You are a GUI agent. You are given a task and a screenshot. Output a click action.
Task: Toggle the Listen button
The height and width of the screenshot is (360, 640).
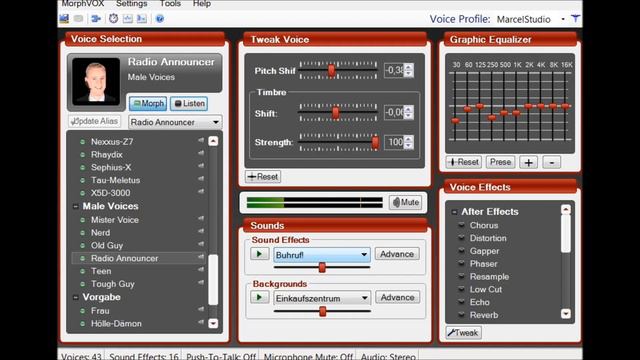[x=189, y=104]
